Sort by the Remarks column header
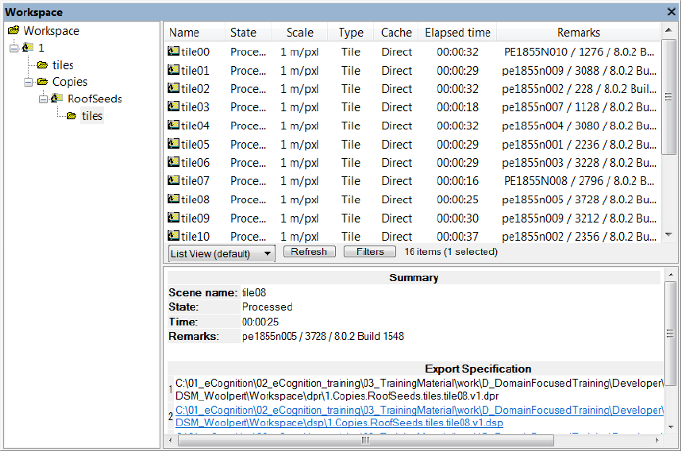The width and height of the screenshot is (681, 451). (578, 33)
